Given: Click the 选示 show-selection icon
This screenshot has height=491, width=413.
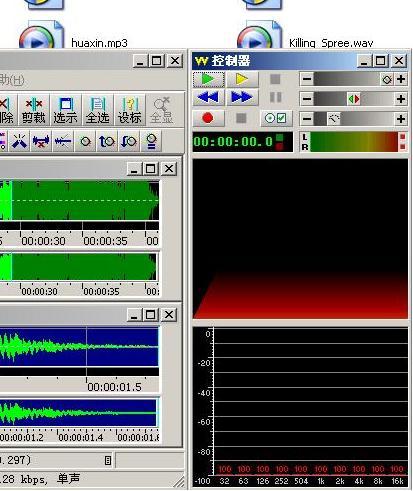Looking at the screenshot, I should [x=65, y=110].
